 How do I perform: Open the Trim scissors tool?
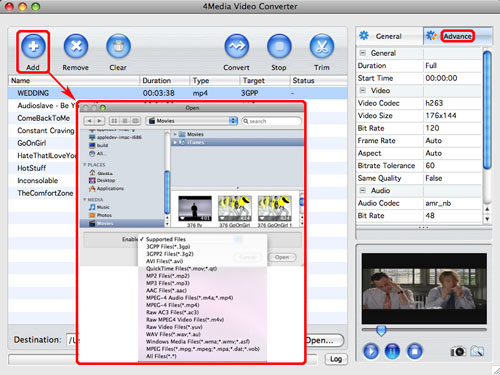[x=322, y=46]
